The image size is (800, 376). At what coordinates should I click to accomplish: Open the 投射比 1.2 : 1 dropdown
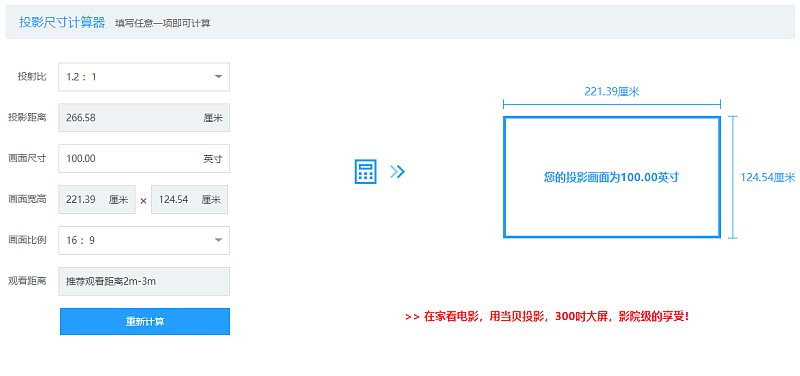coord(144,77)
